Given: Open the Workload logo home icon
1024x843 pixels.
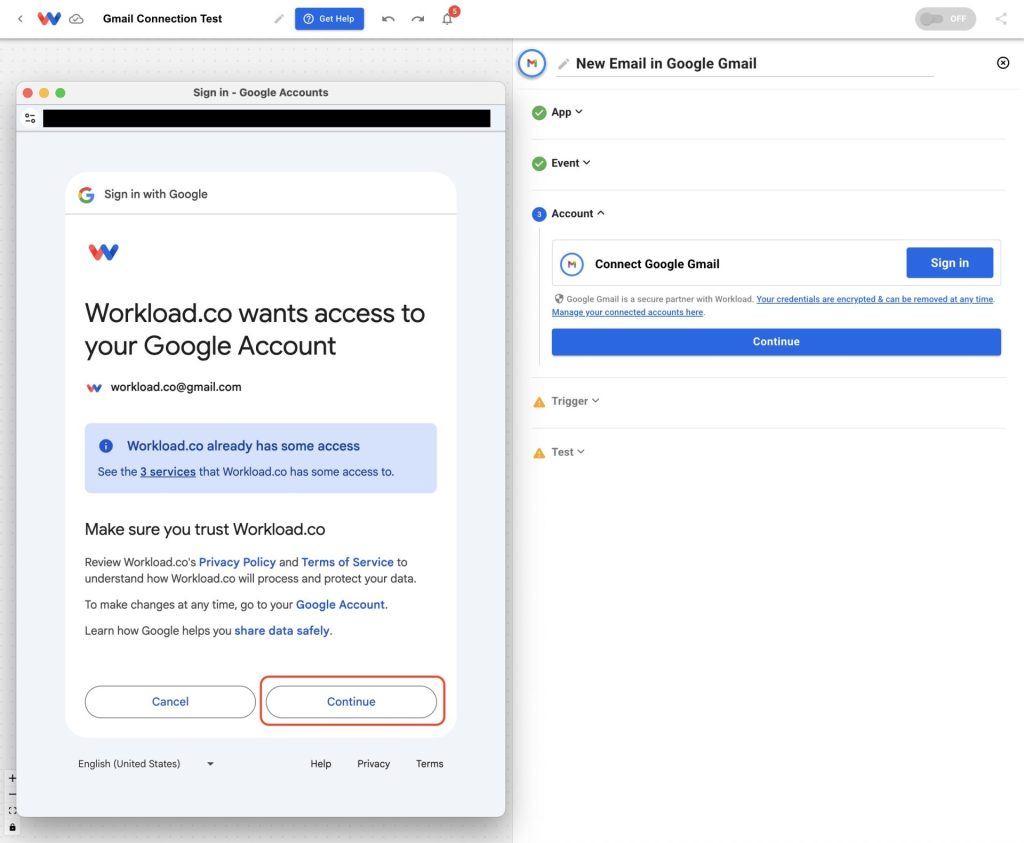Looking at the screenshot, I should pos(49,18).
